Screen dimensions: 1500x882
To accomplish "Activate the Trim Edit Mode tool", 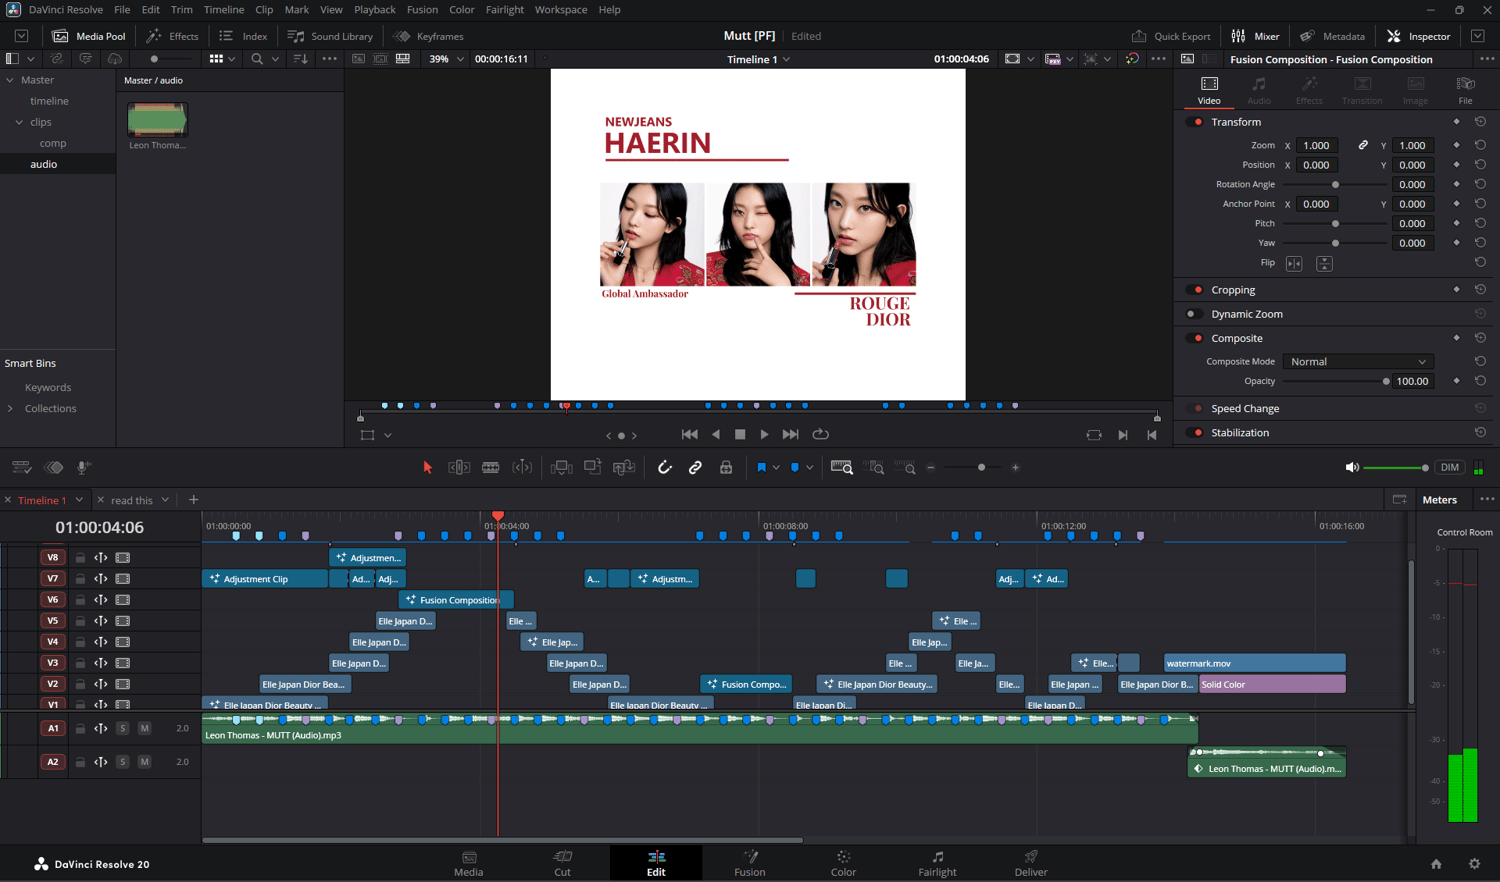I will click(459, 467).
